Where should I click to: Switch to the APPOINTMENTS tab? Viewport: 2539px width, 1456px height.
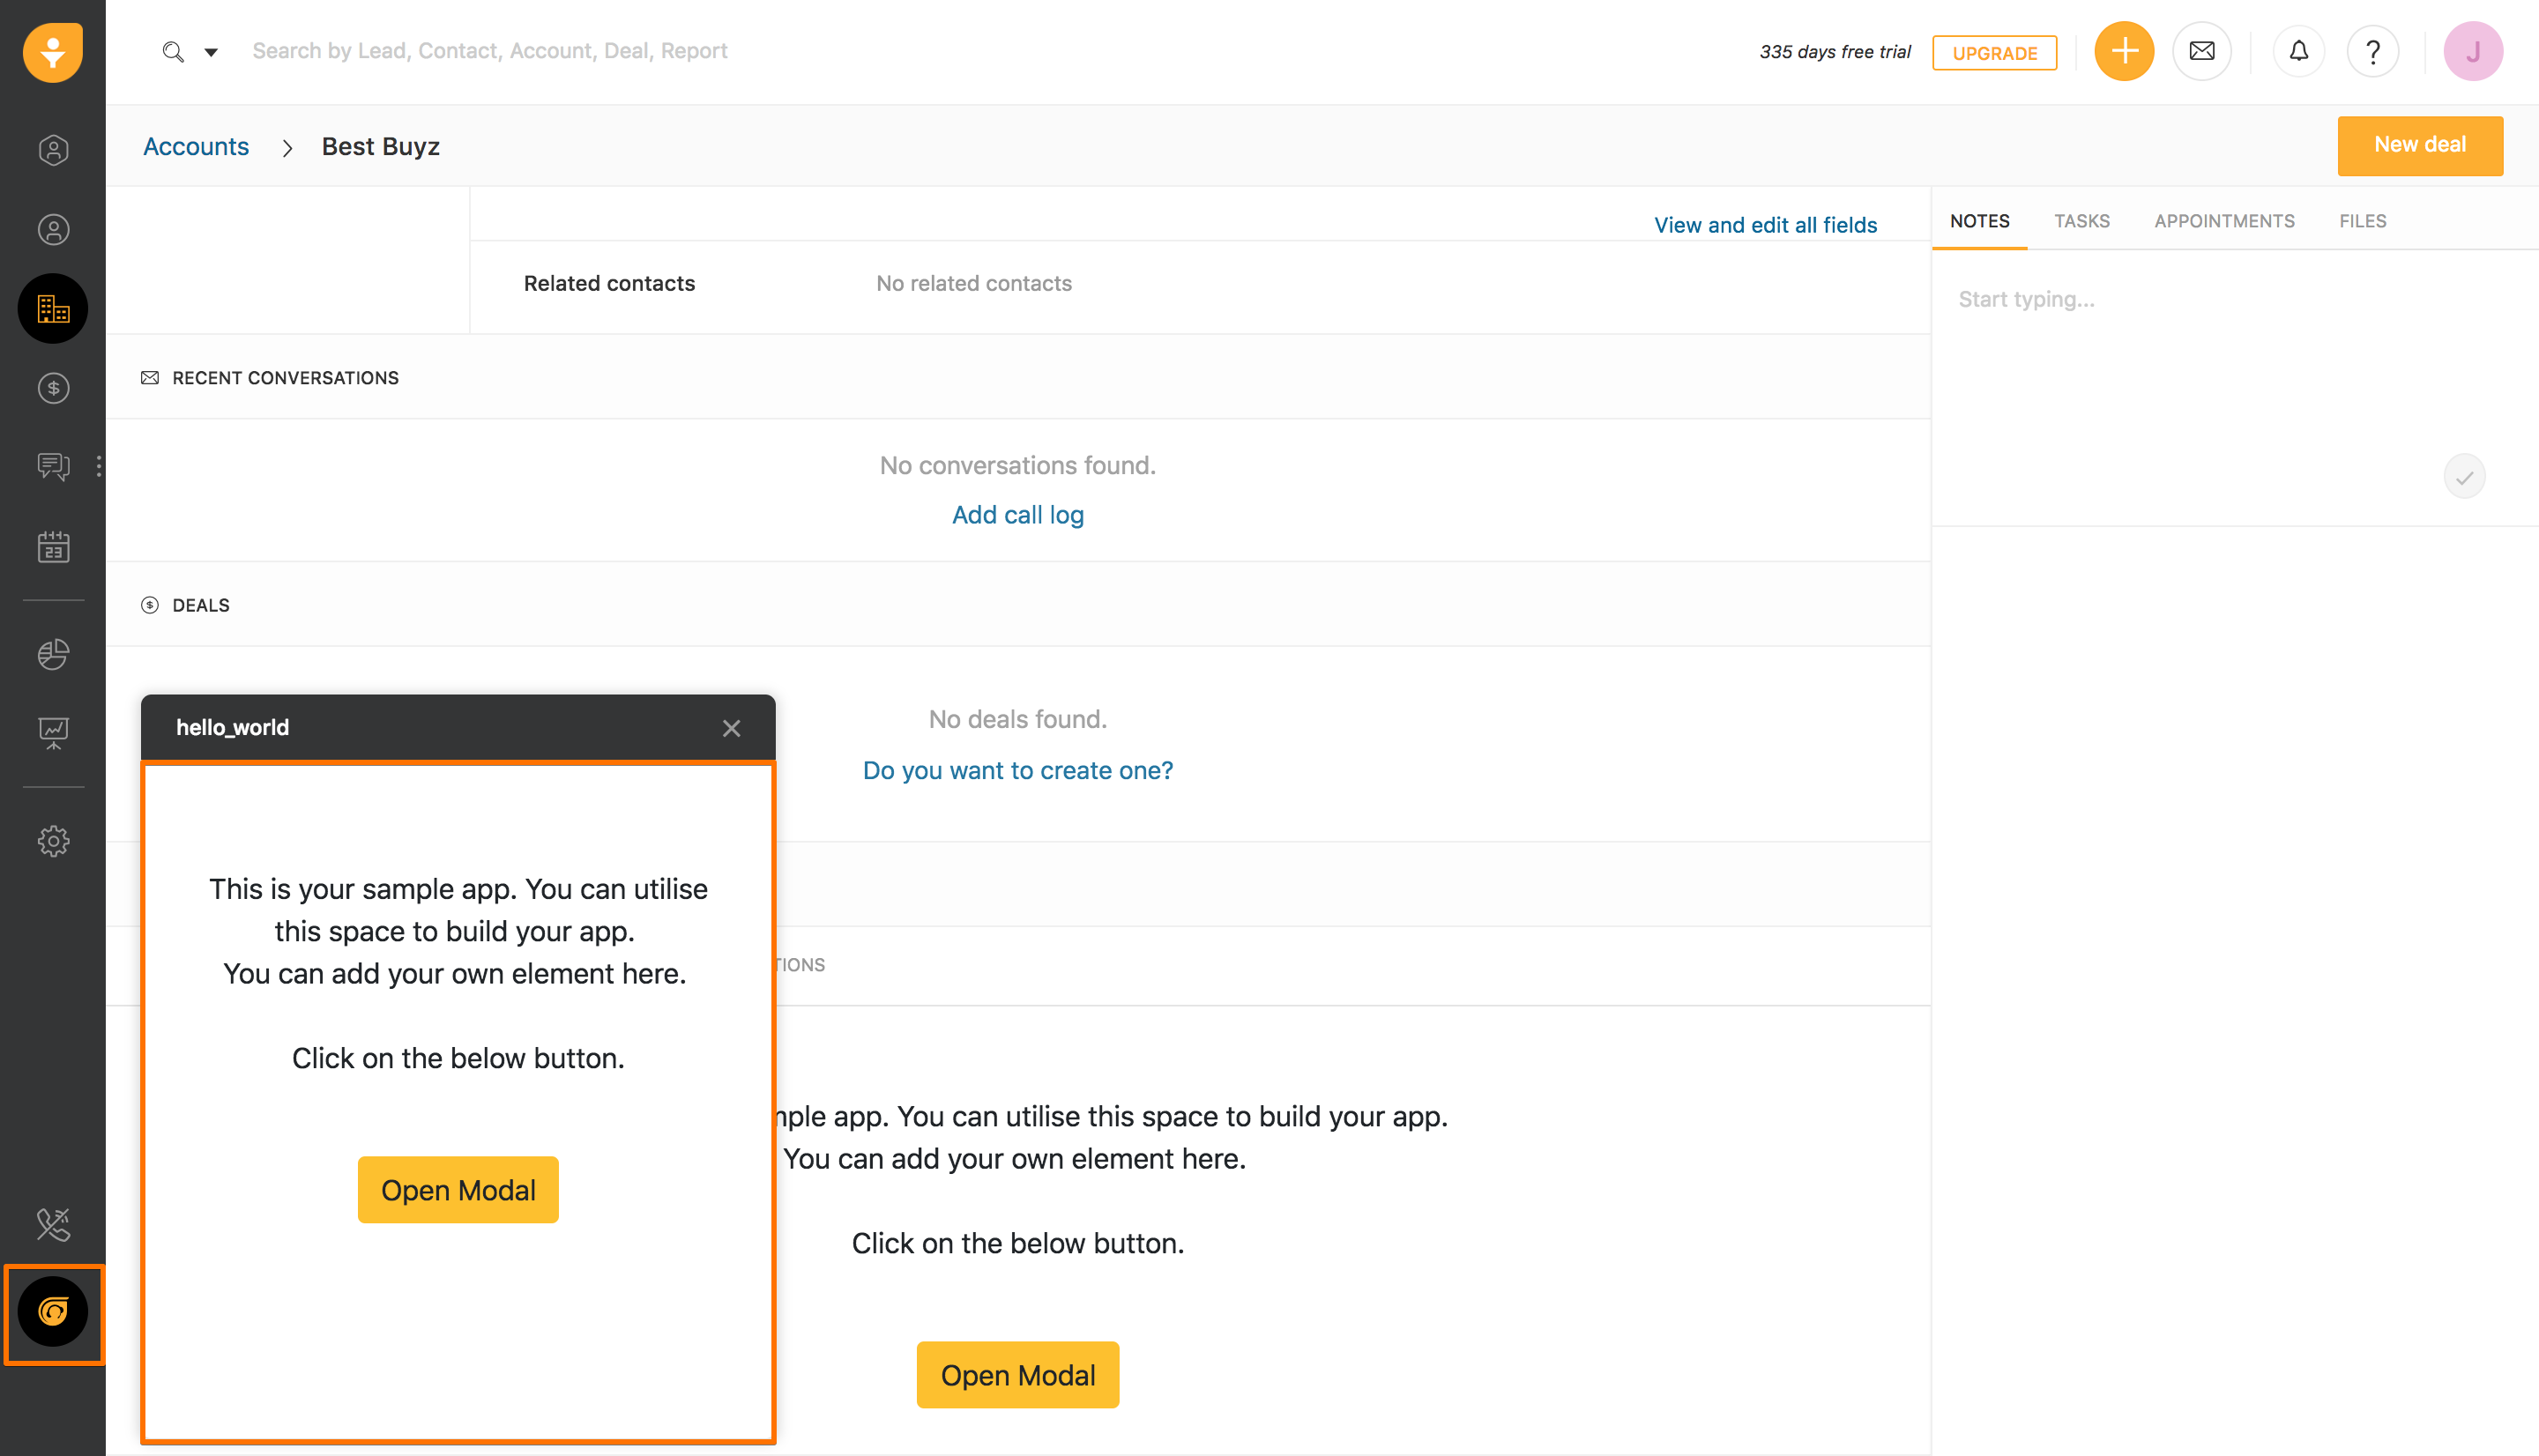2224,221
